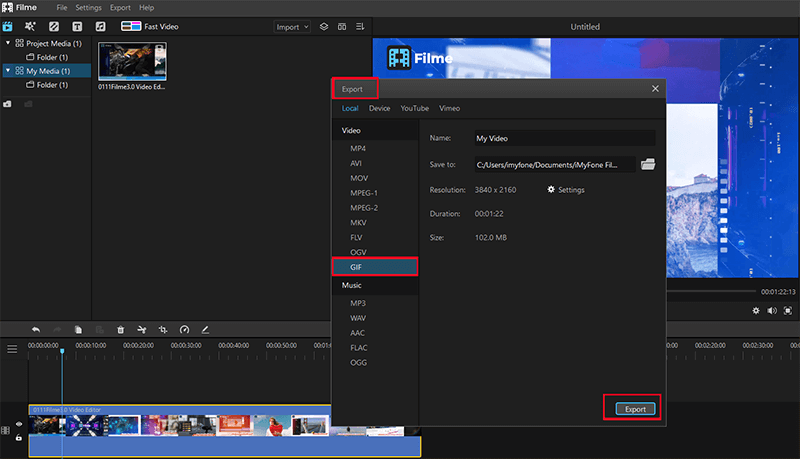Toggle the preview volume speaker

772,311
